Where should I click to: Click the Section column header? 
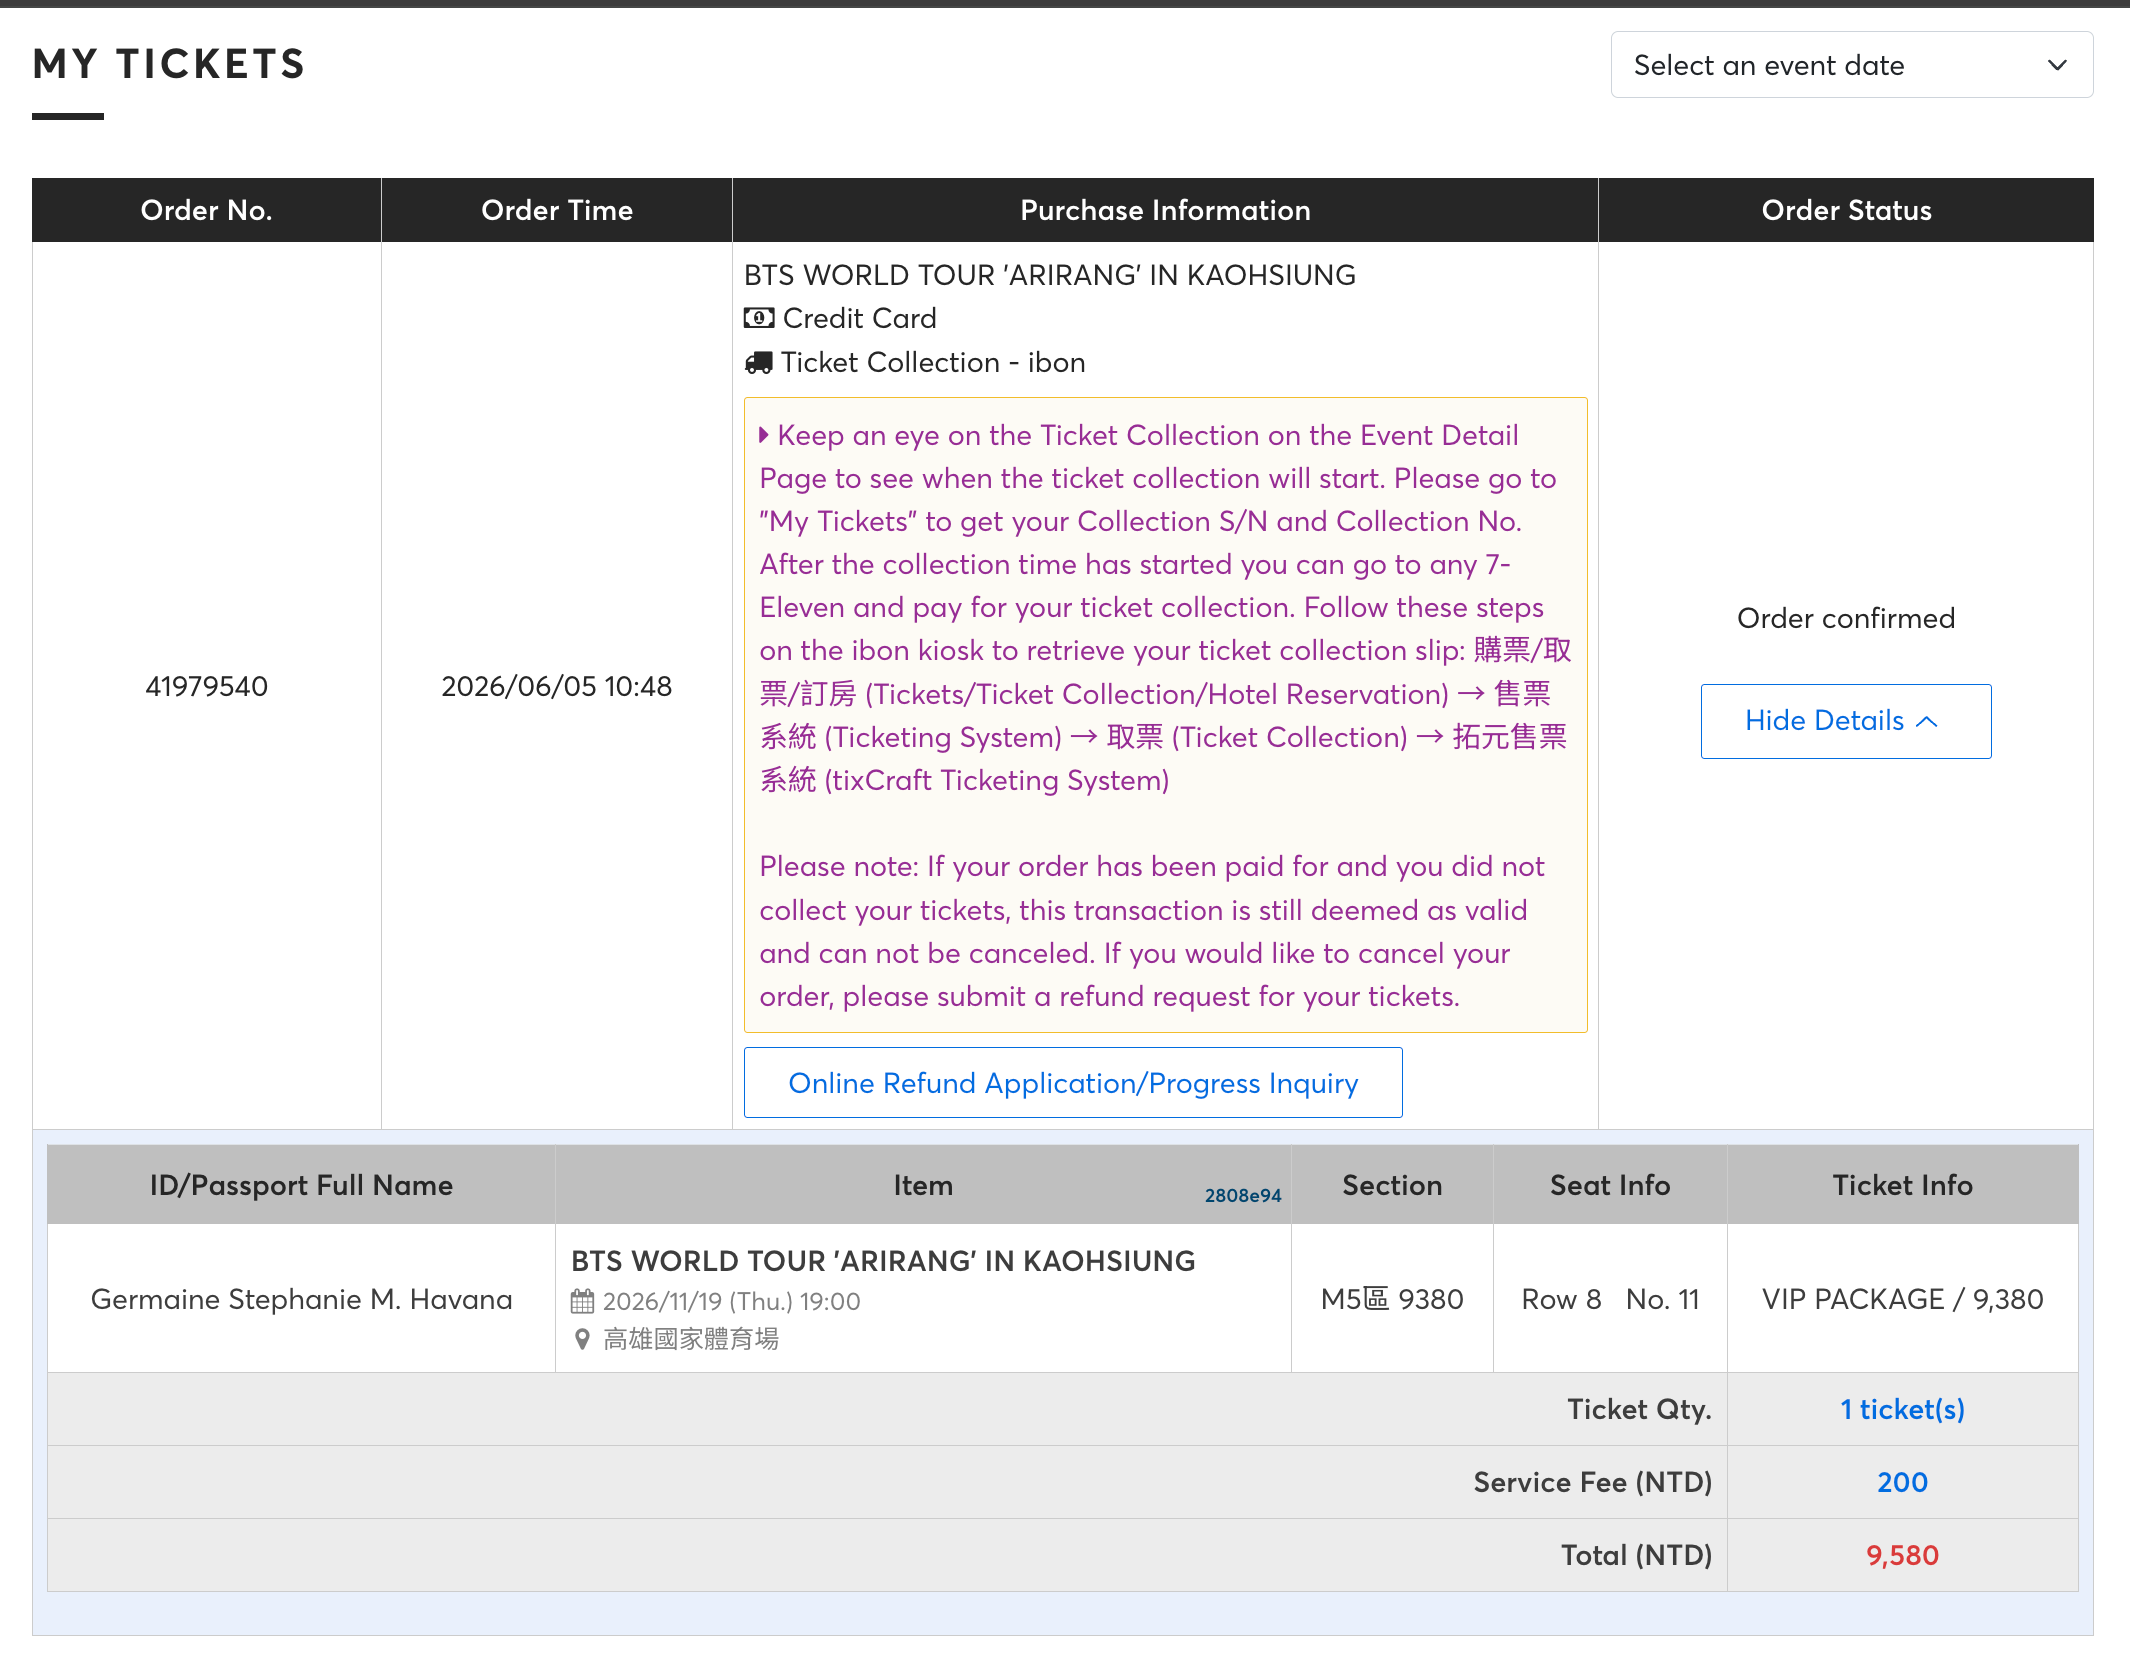coord(1392,1185)
